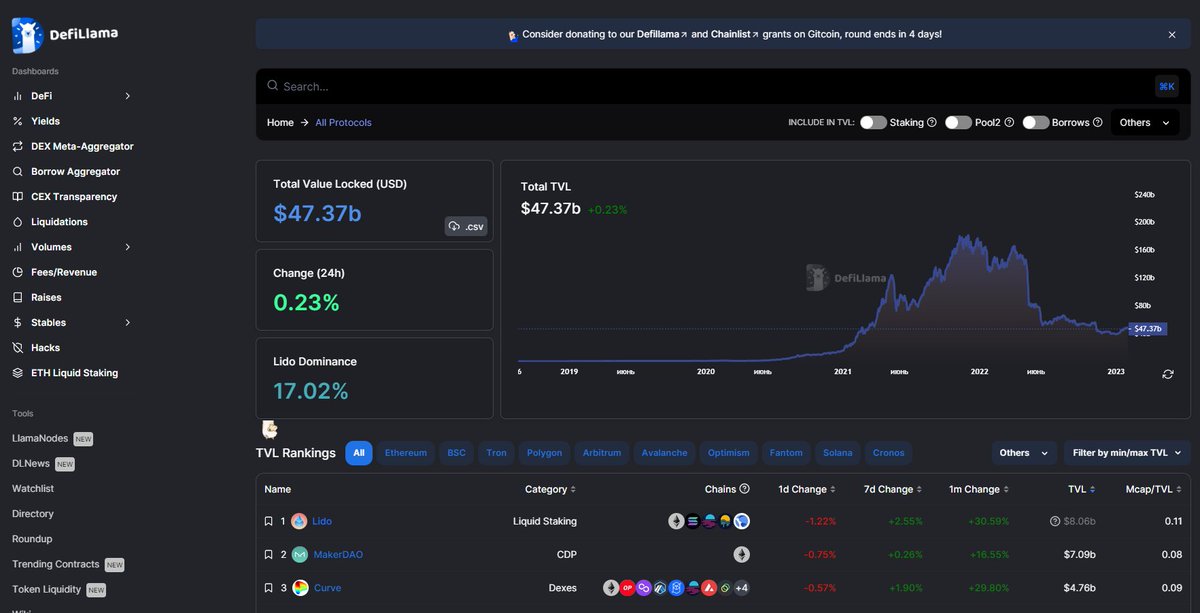
Task: Click the ⌘K shortcut badge
Action: [1167, 86]
